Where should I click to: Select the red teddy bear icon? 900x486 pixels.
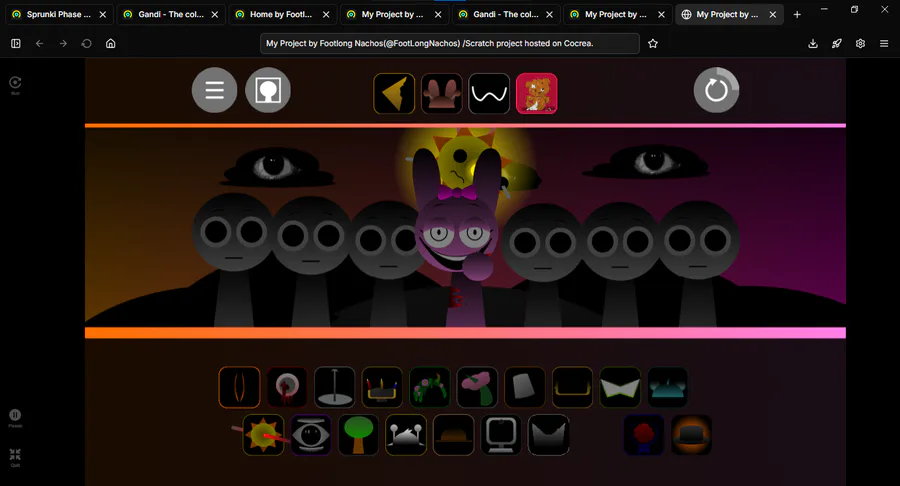click(x=537, y=94)
